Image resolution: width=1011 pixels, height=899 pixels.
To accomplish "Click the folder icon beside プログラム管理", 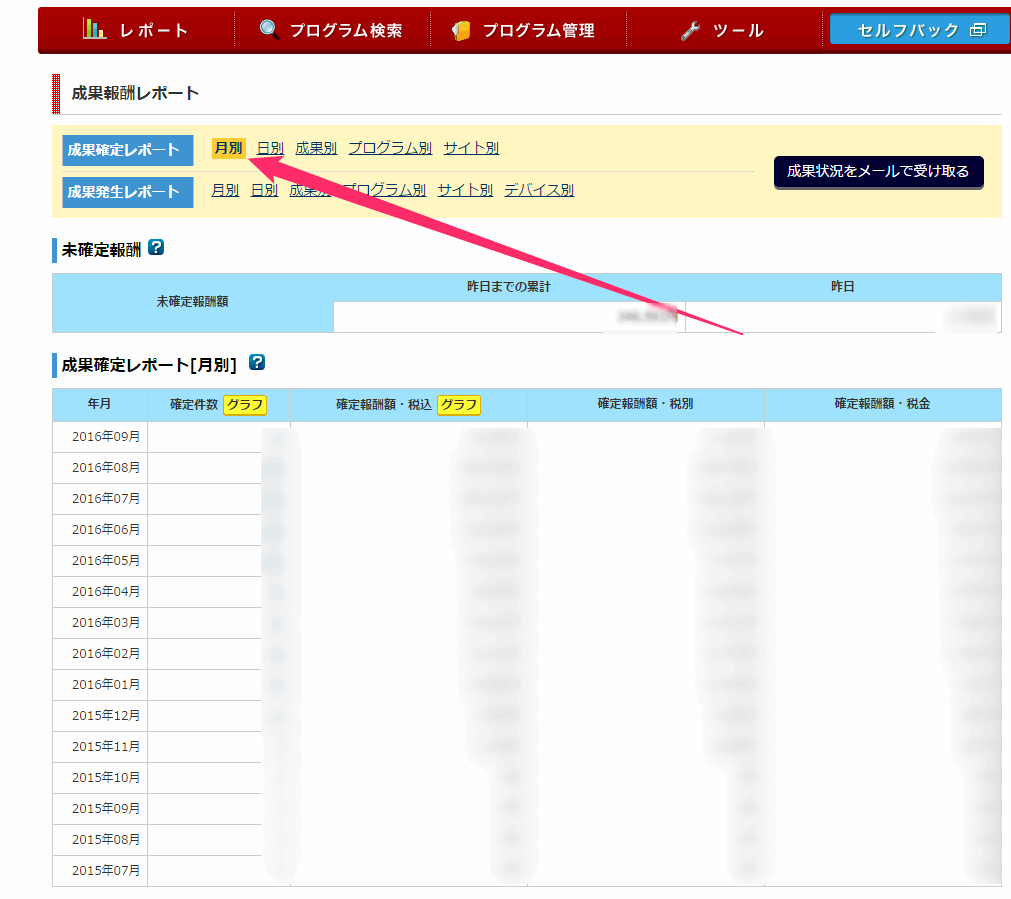I will tap(461, 30).
